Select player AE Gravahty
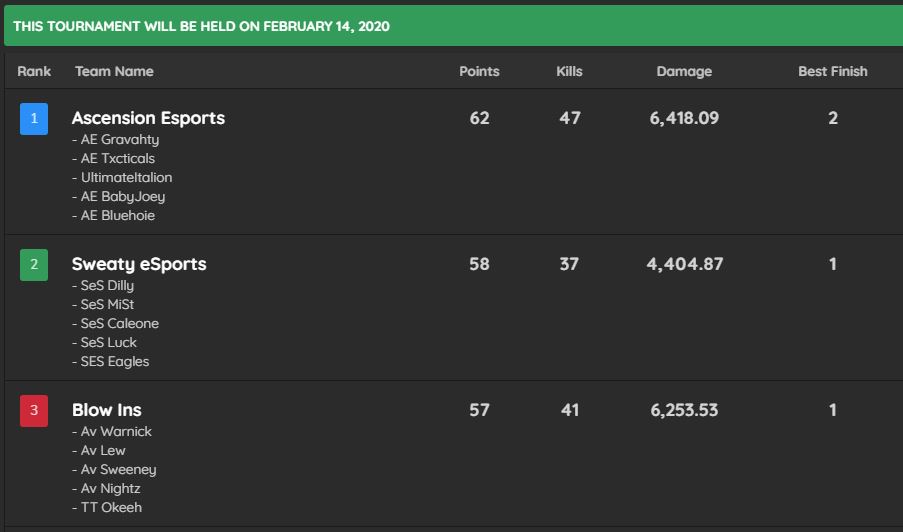This screenshot has height=532, width=903. pyautogui.click(x=119, y=140)
